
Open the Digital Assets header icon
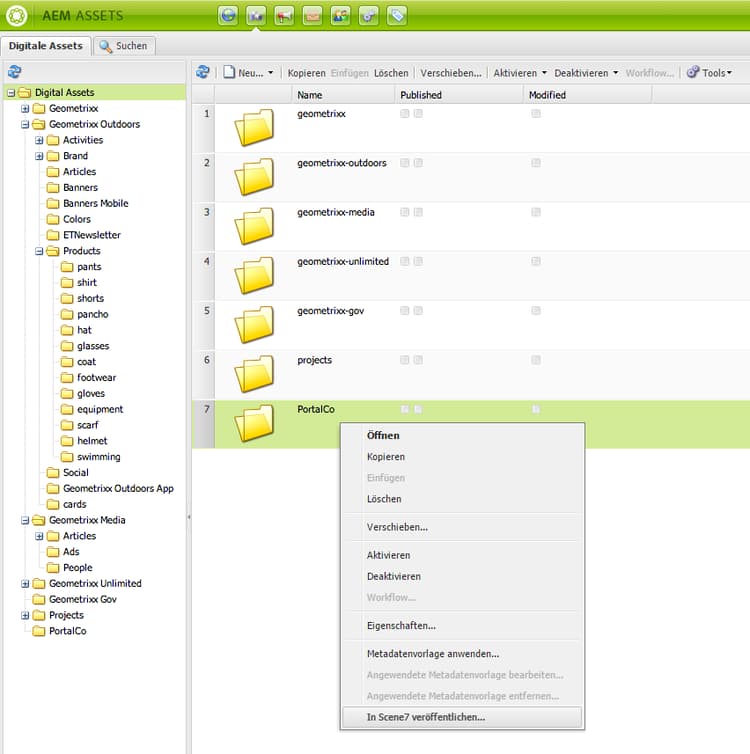[256, 15]
